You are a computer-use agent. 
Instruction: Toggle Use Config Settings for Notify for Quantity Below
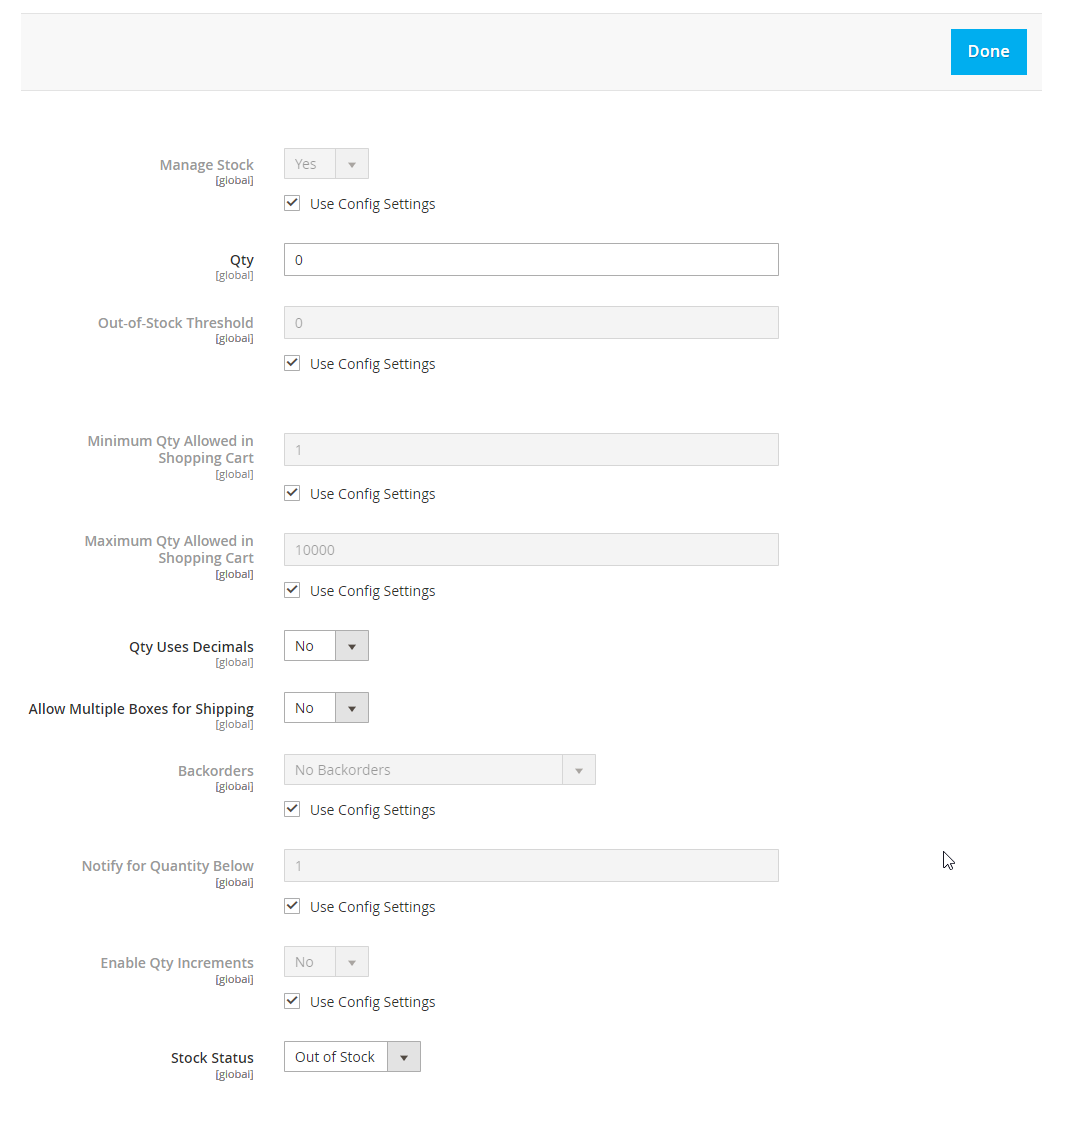(x=292, y=906)
